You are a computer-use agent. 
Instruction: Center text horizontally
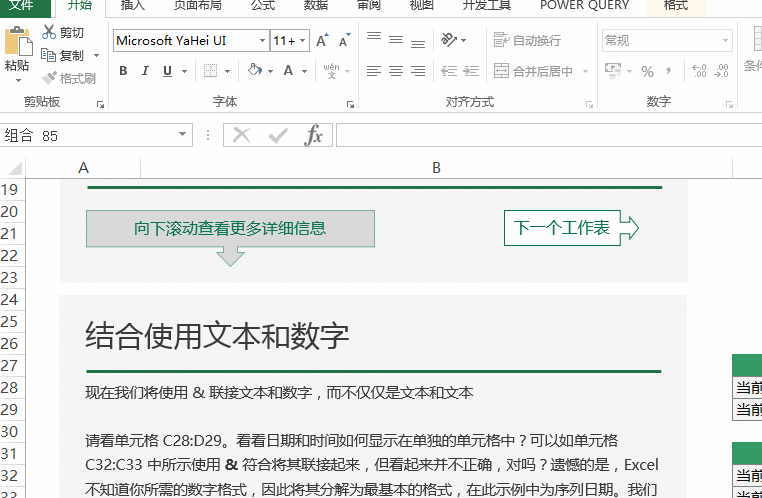point(396,71)
